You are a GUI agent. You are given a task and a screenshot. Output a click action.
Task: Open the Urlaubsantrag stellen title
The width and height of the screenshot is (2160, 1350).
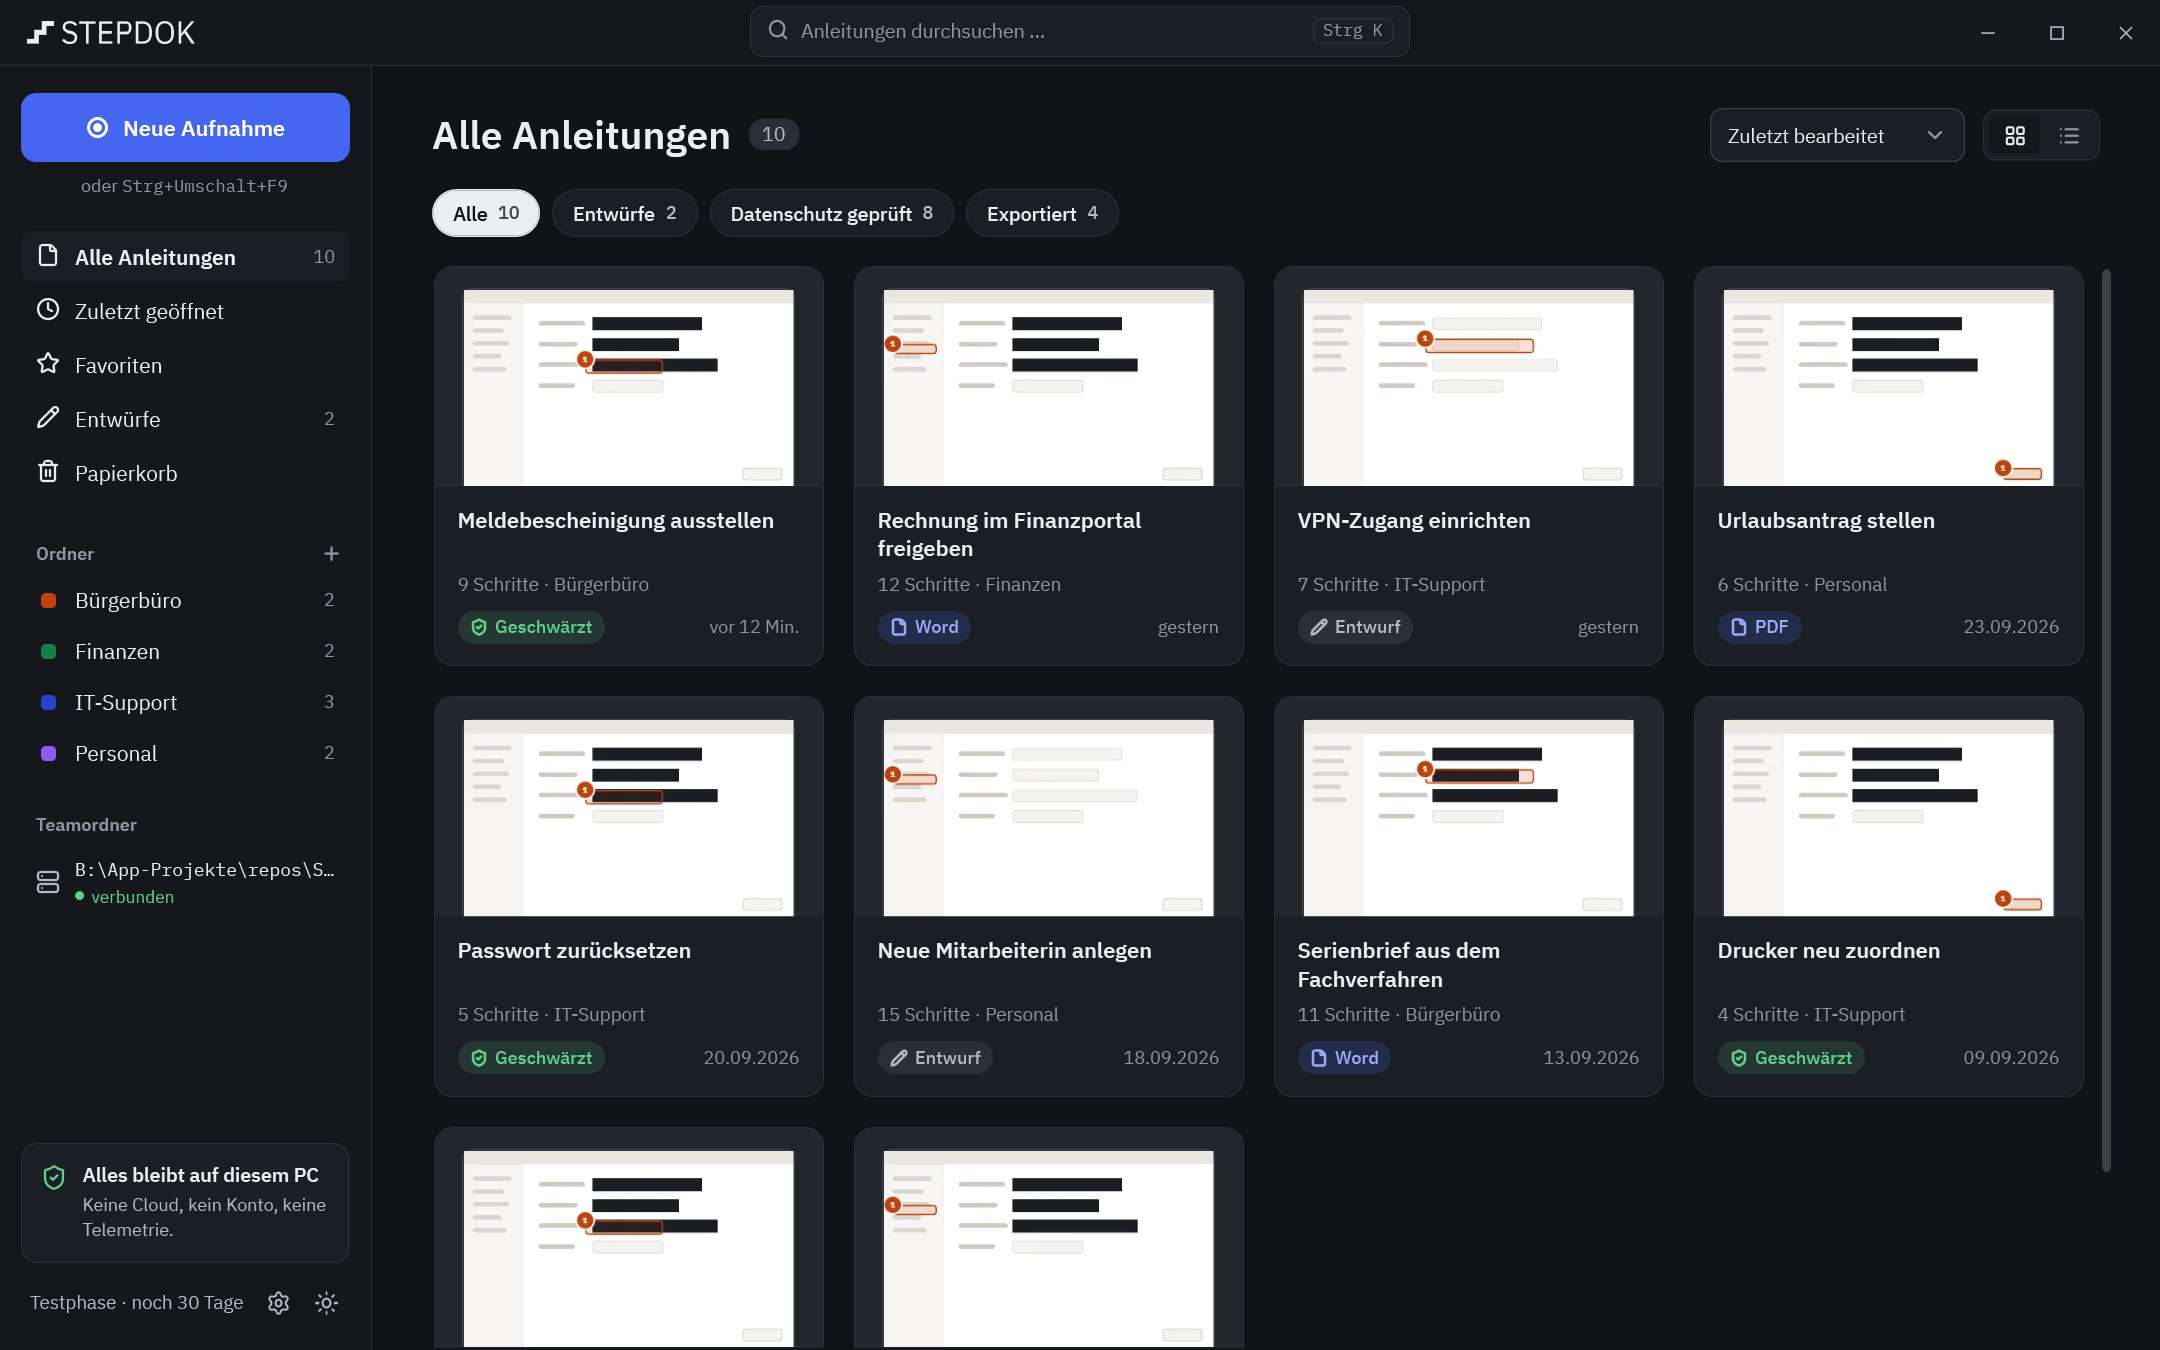click(x=1826, y=520)
